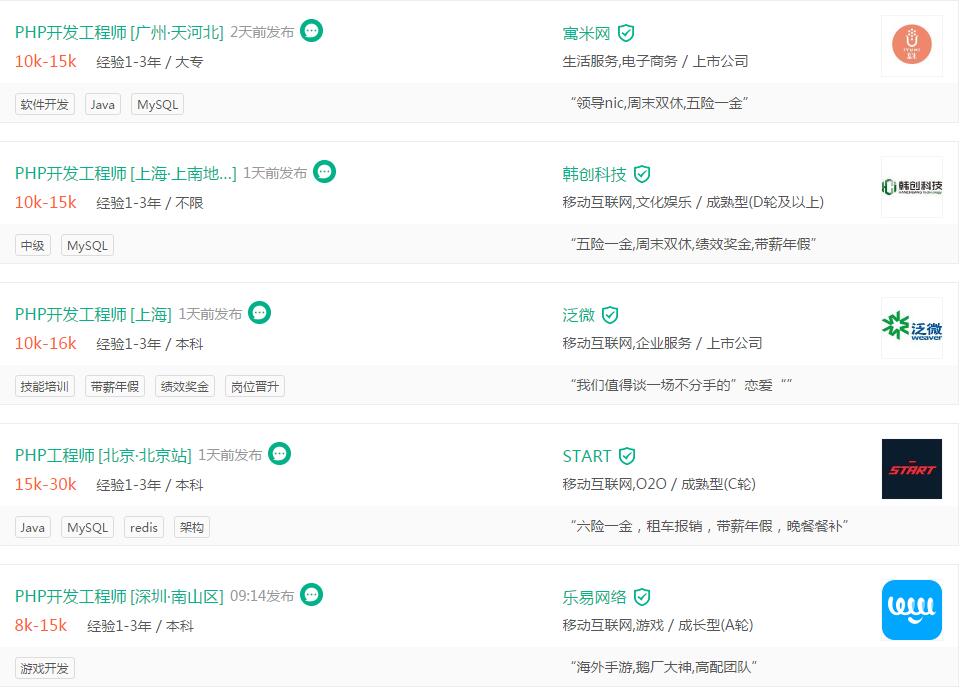Click chat bubble beside PHP工程师 北京 listing
This screenshot has width=960, height=691.
[x=280, y=454]
